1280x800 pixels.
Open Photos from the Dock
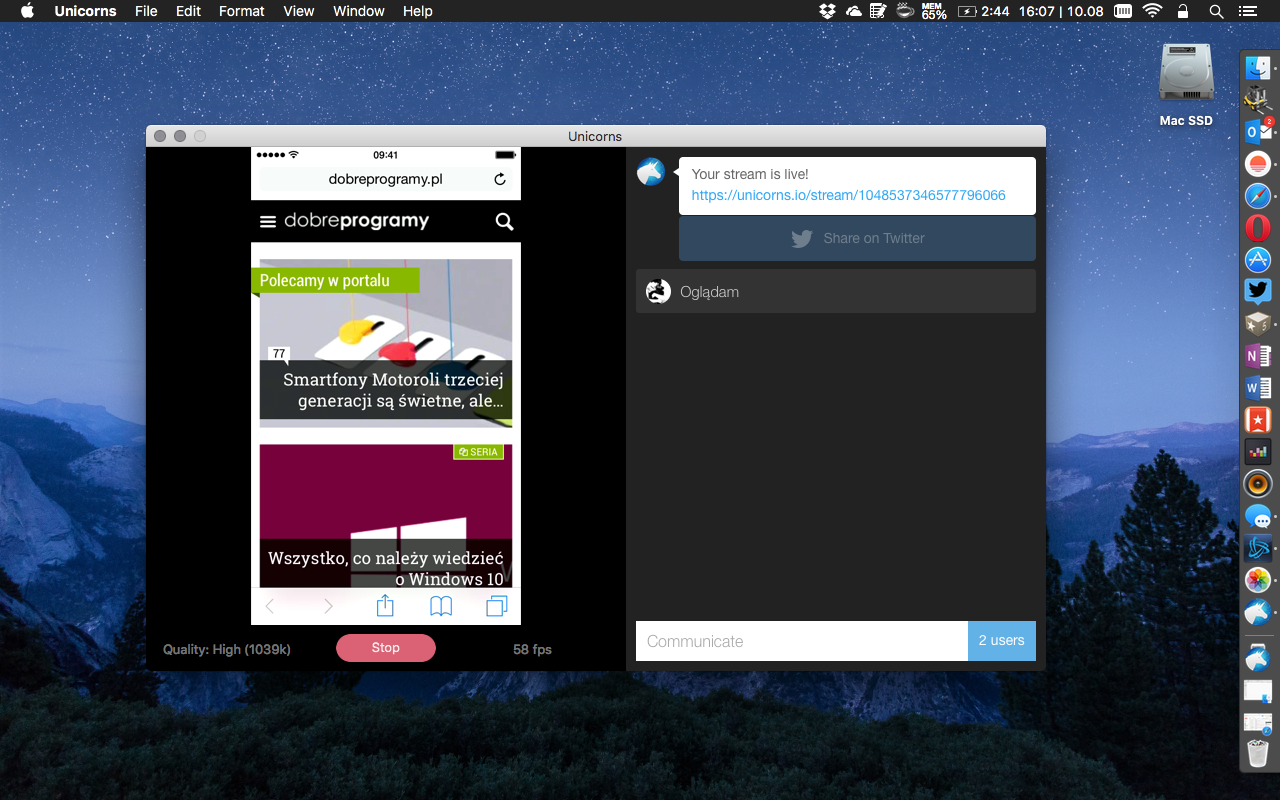(x=1257, y=580)
